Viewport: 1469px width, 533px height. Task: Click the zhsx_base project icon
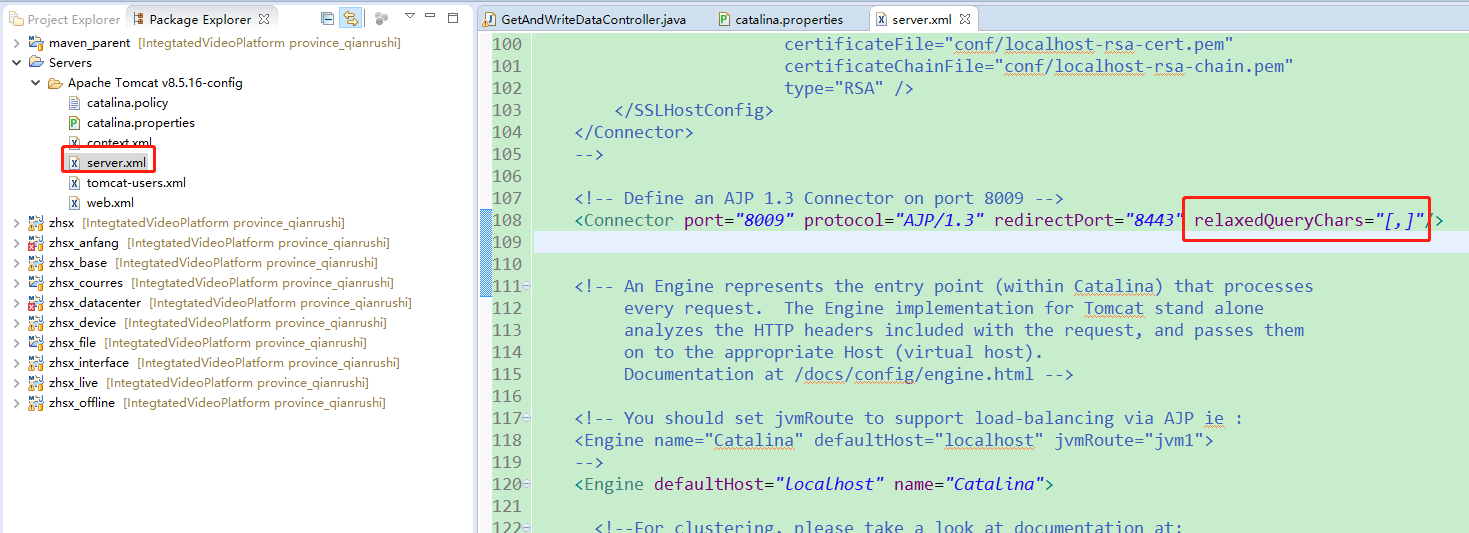[x=37, y=262]
